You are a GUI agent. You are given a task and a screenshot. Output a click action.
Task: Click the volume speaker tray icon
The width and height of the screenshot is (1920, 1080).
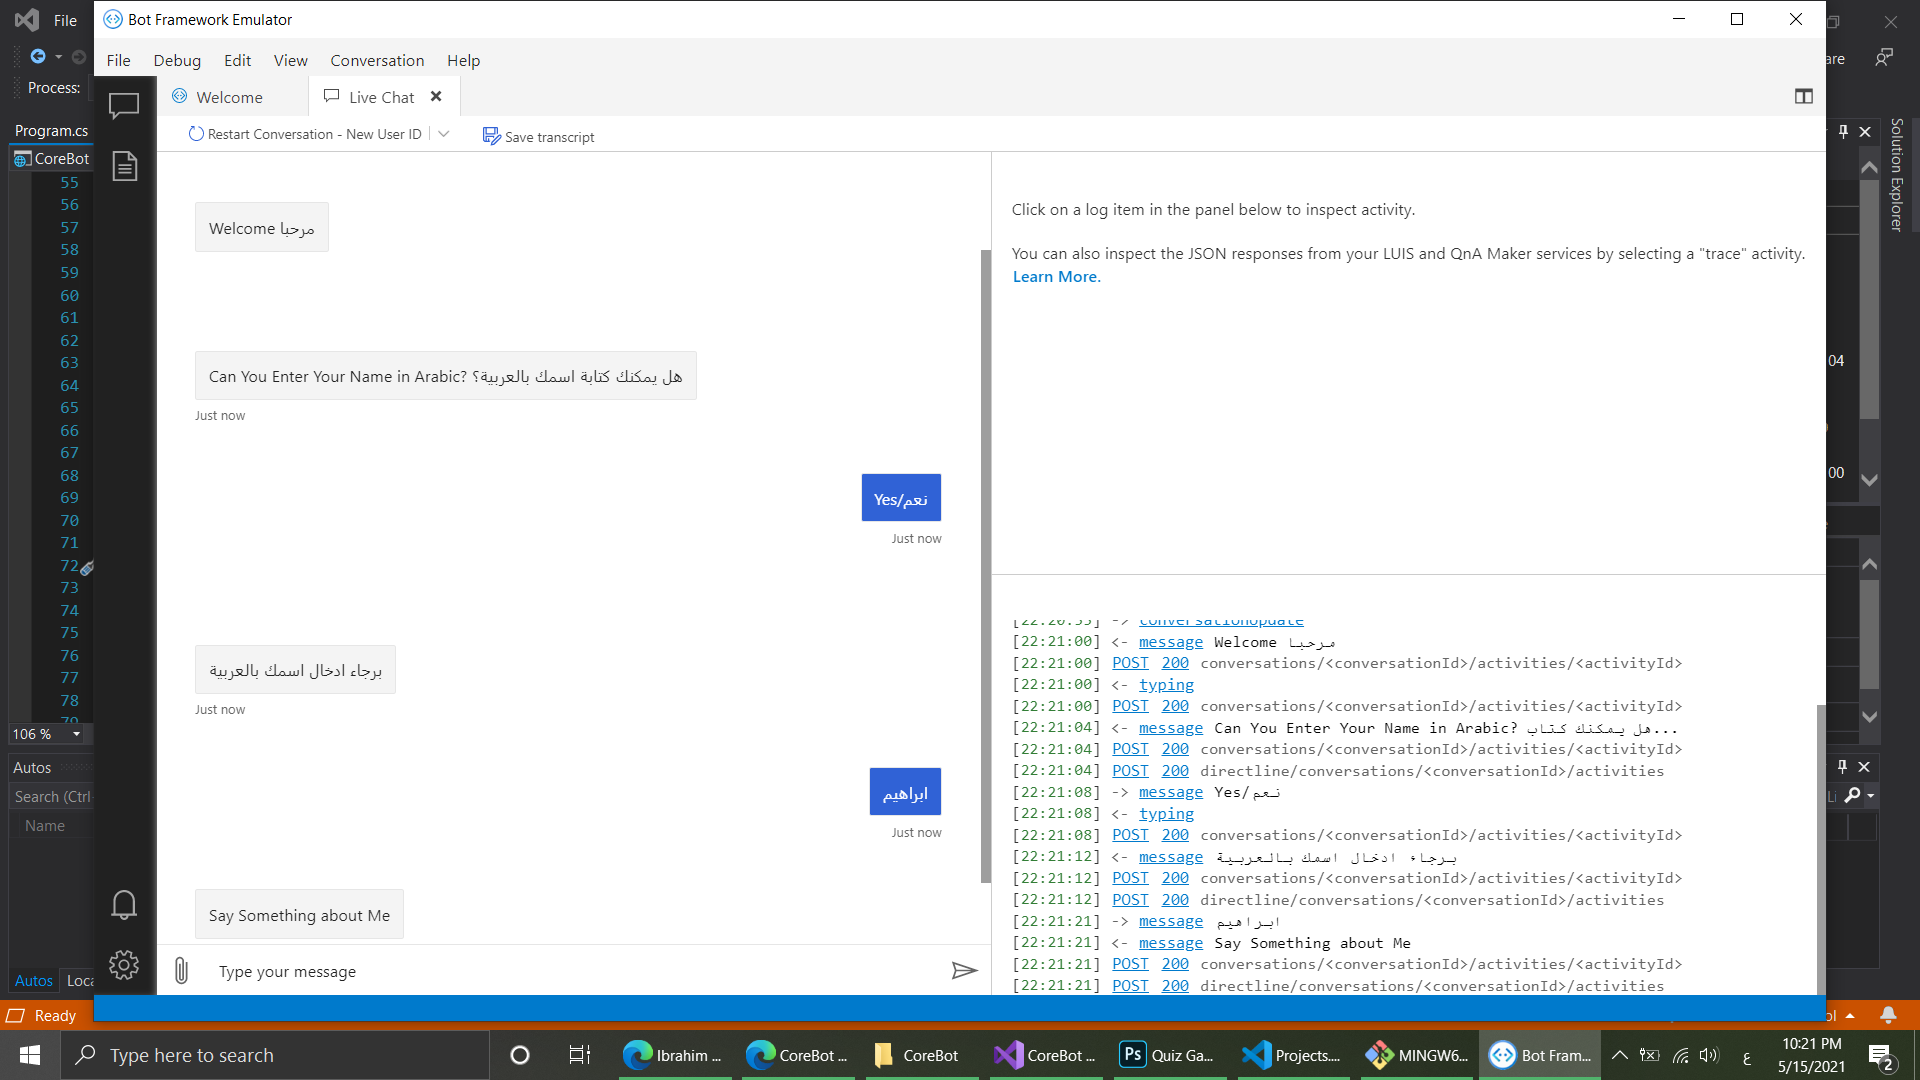pos(1709,1055)
